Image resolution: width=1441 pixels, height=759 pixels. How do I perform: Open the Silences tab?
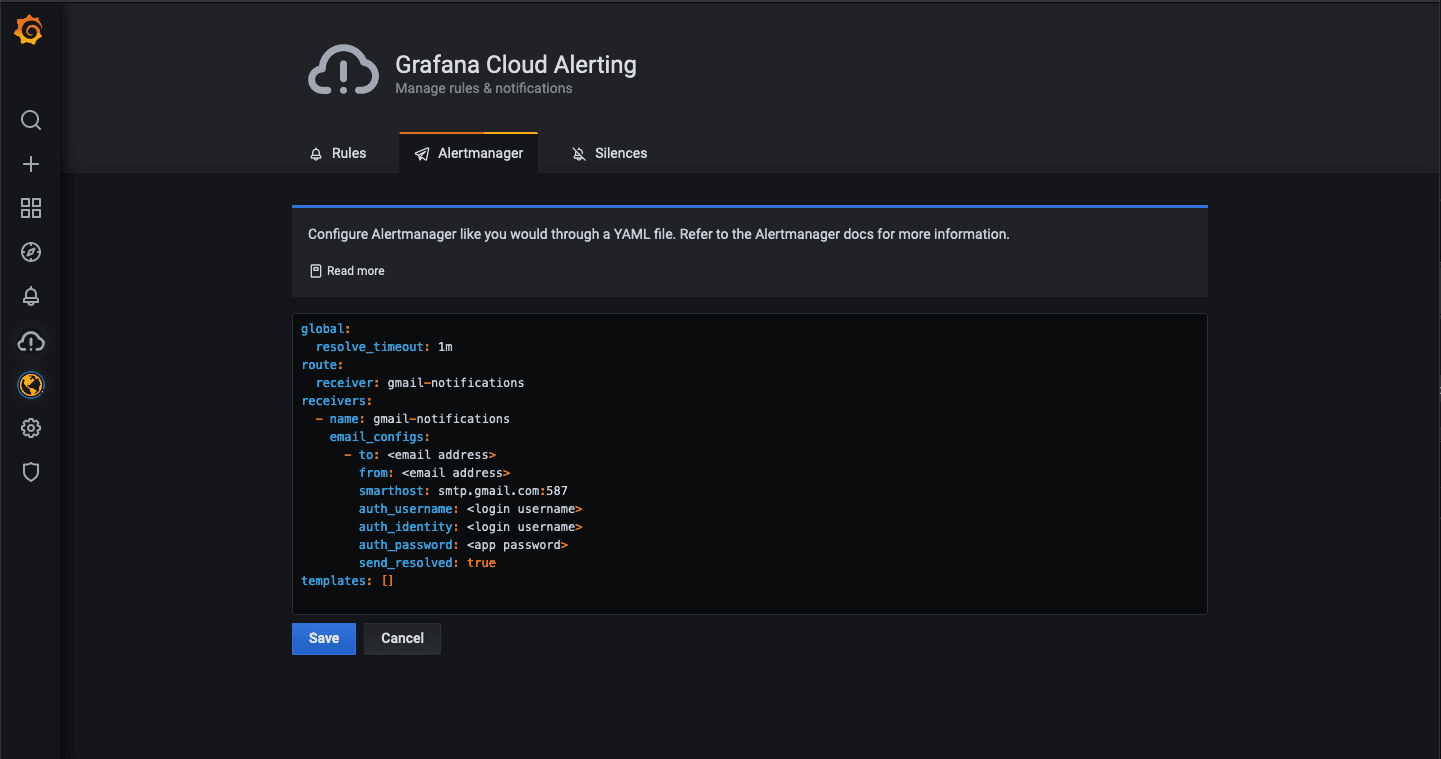pos(609,154)
